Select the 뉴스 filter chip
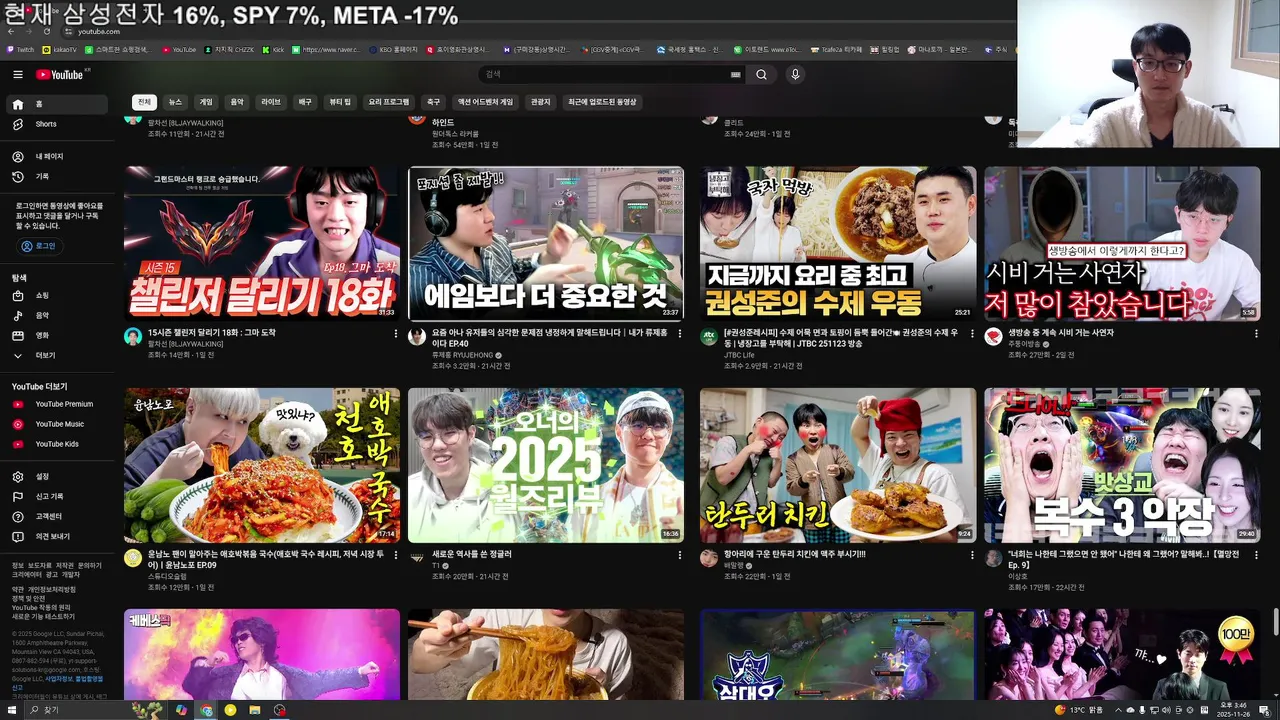The width and height of the screenshot is (1280, 720). tap(175, 102)
